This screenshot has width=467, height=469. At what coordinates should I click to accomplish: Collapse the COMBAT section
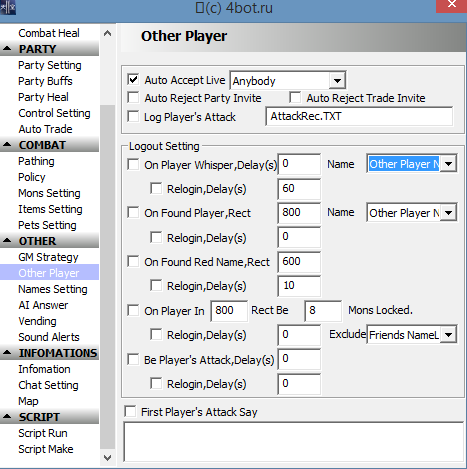click(7, 145)
